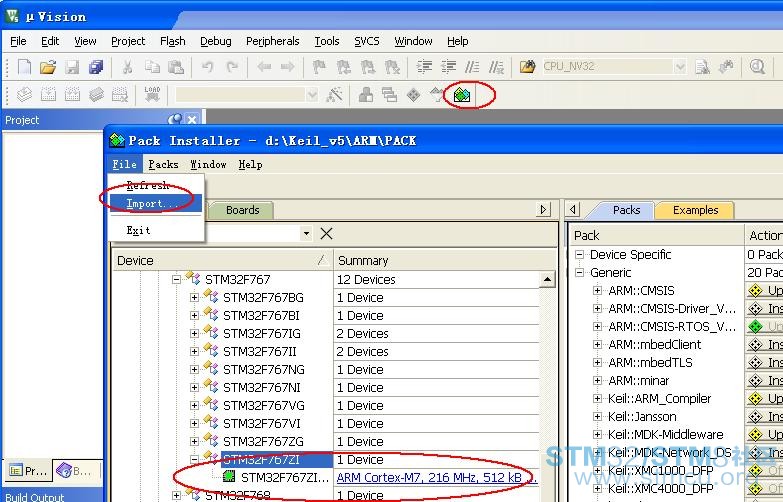
Task: Collapse the Device Specific packs group
Action: click(579, 255)
